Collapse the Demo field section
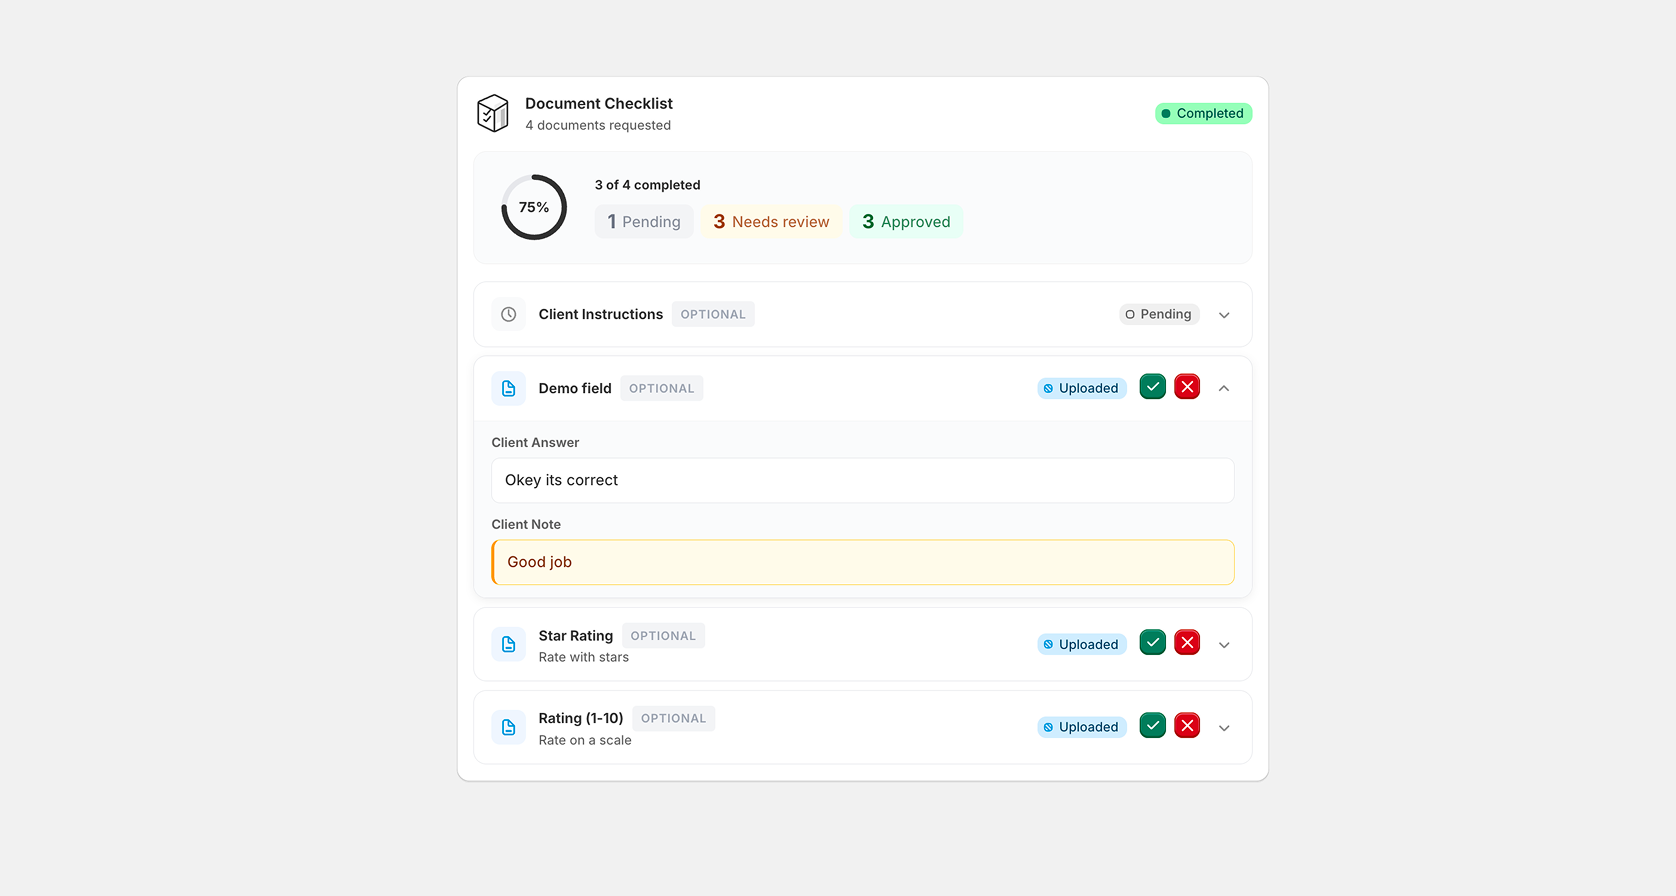This screenshot has width=1676, height=896. 1224,388
